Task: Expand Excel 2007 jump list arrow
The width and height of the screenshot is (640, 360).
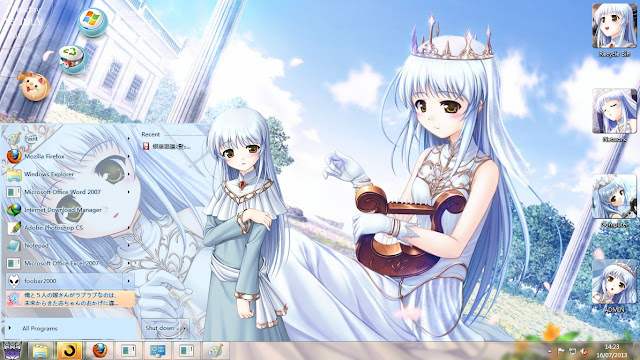Action: tap(129, 263)
